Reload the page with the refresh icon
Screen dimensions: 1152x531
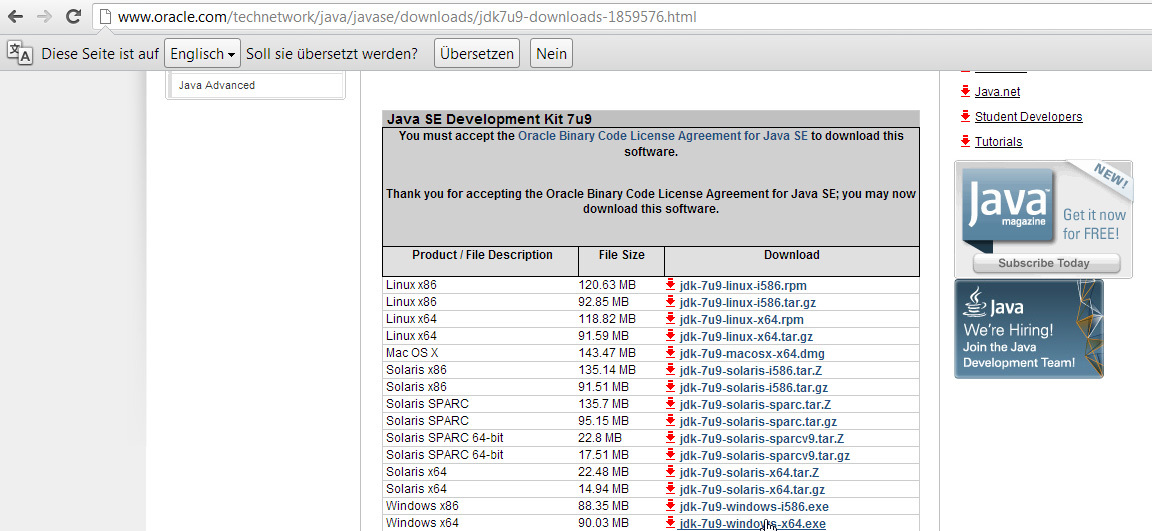[x=73, y=16]
